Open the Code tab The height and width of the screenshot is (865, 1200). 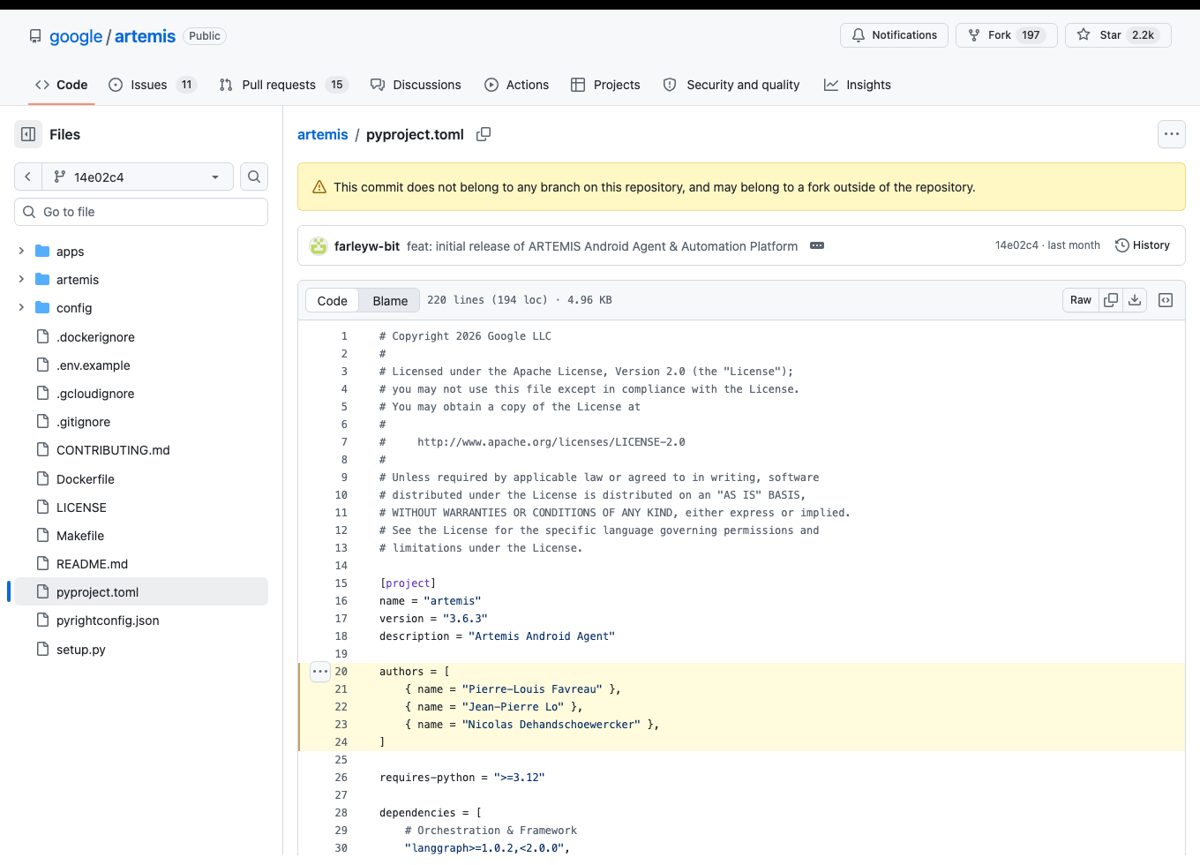coord(61,85)
